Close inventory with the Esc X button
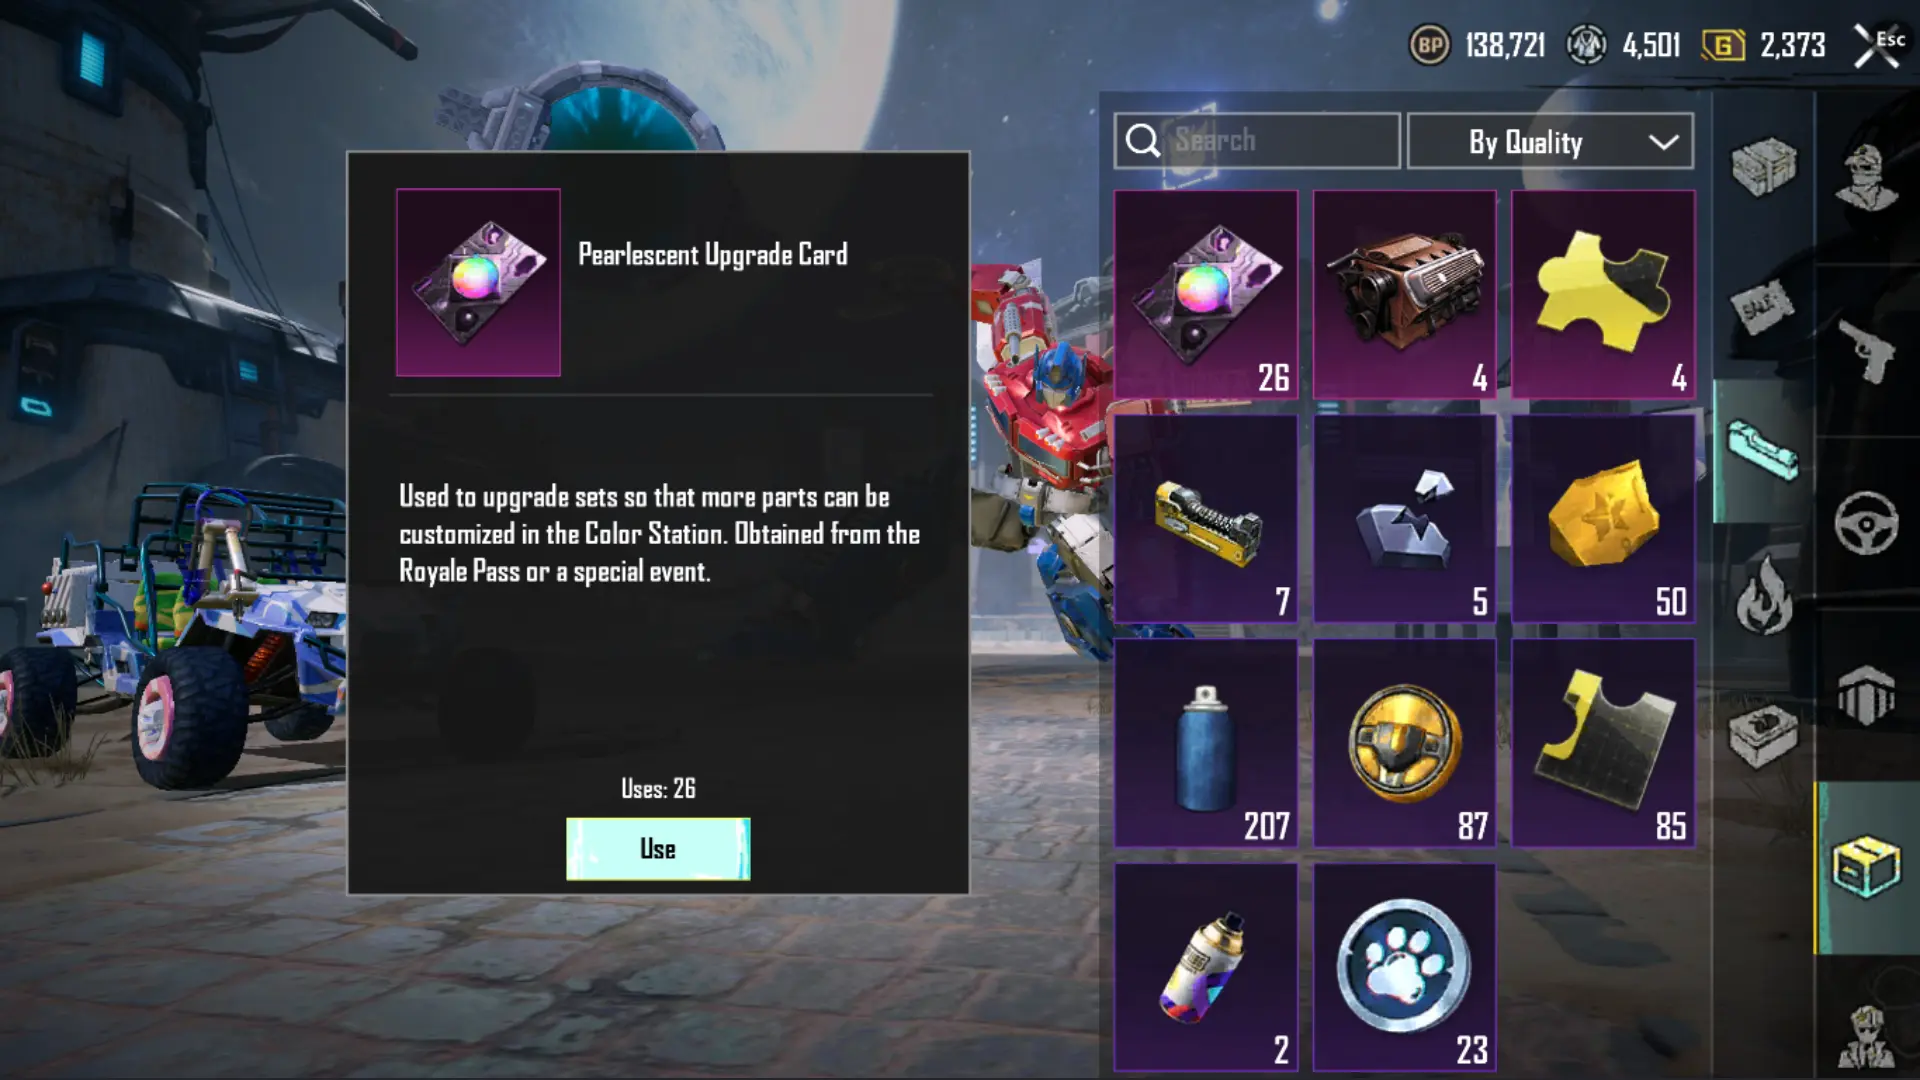Screen dimensions: 1920x1080 tap(1878, 46)
